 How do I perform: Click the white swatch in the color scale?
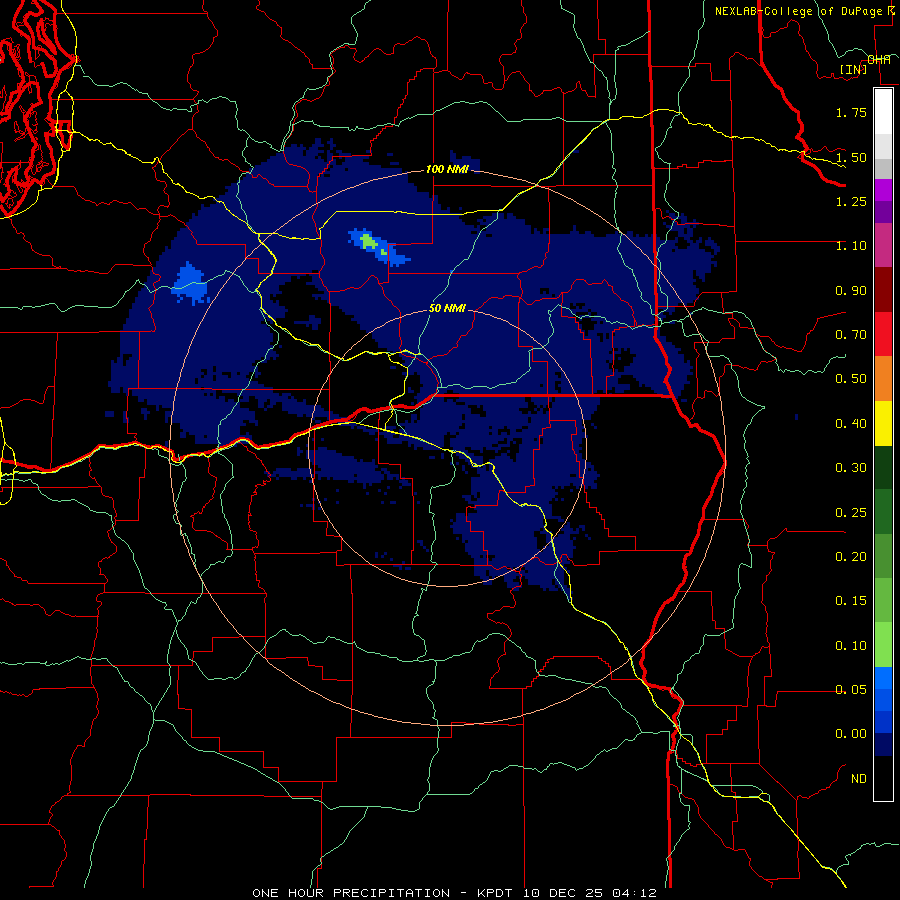883,111
